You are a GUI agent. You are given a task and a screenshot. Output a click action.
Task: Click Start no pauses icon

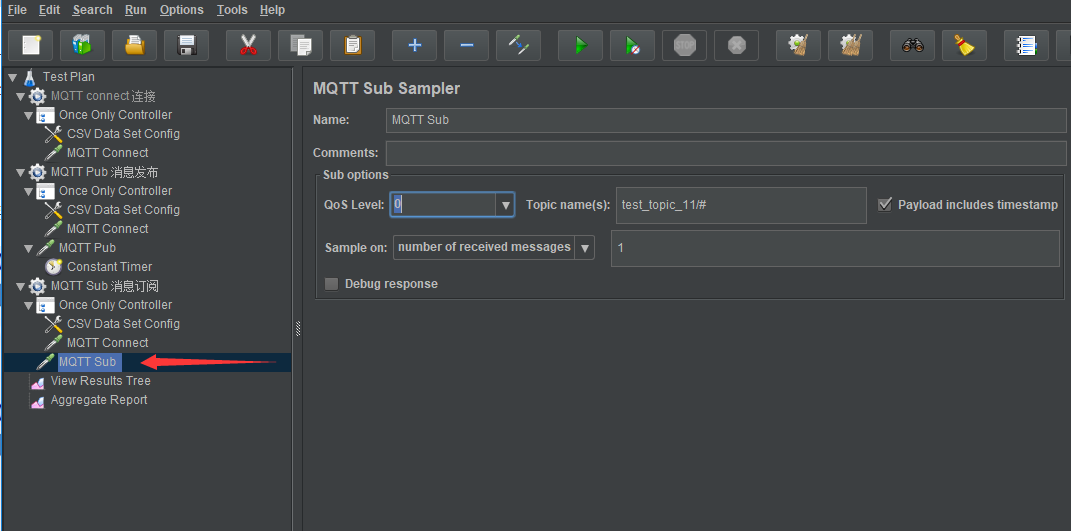[632, 46]
